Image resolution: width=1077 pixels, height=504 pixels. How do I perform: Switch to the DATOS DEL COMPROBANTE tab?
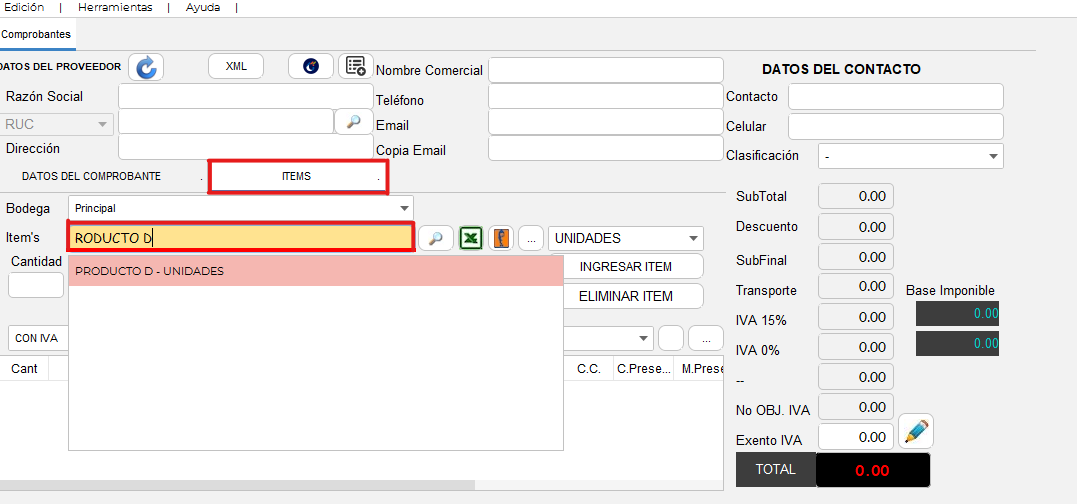click(x=91, y=176)
